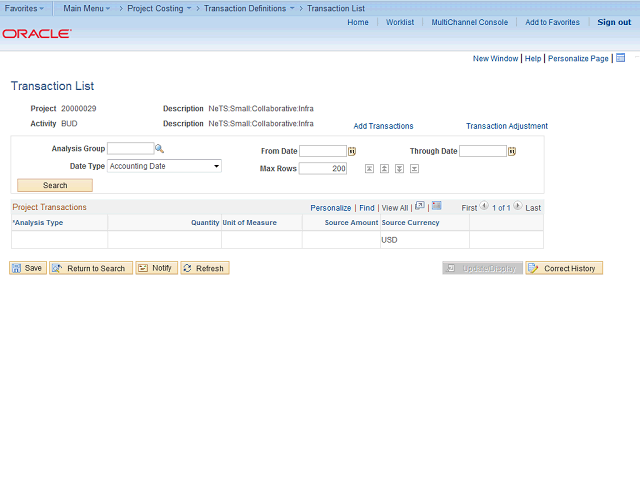Click the previous rows navigation icon
Viewport: 640px width, 480px height.
pos(384,169)
